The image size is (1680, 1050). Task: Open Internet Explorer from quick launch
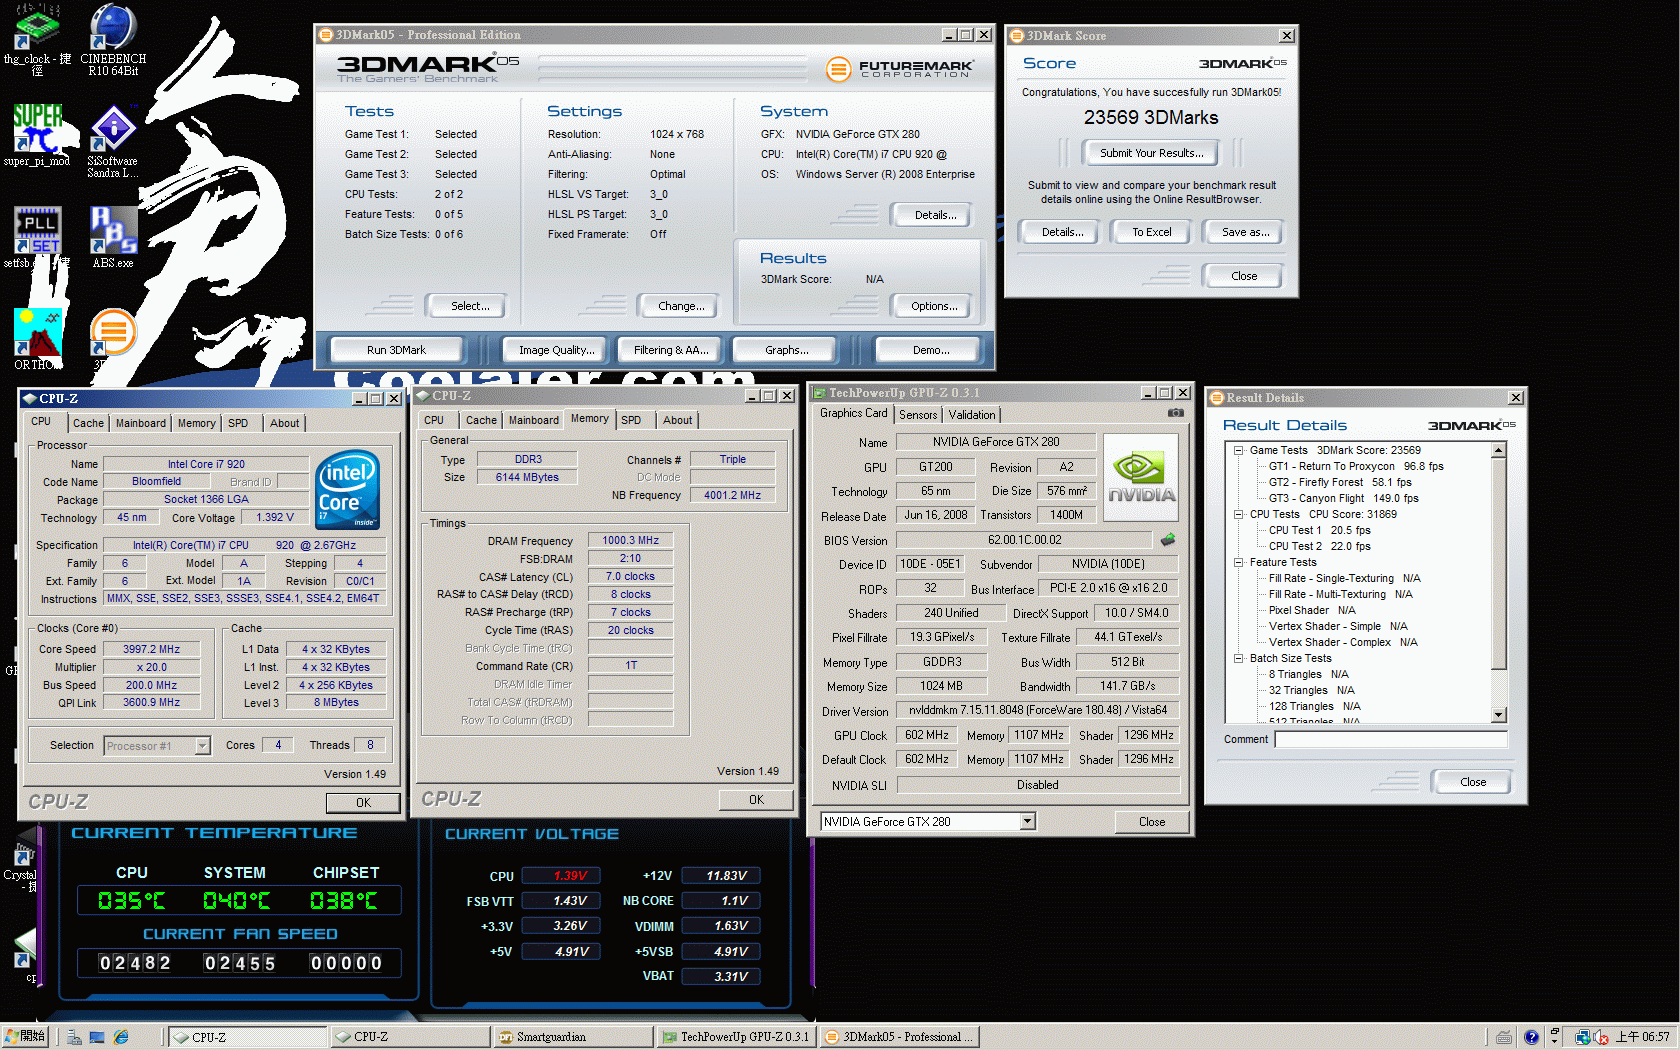(x=121, y=1037)
